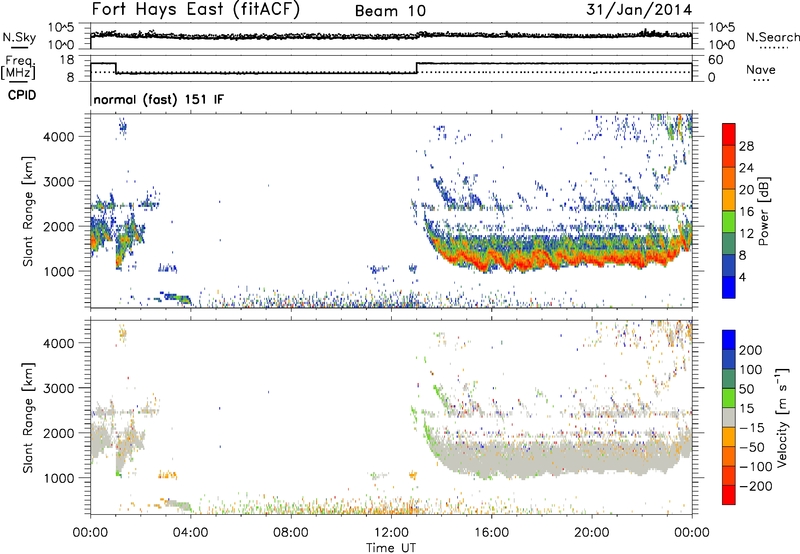Click the bright blue bottom segment of Power color bar

[729, 287]
